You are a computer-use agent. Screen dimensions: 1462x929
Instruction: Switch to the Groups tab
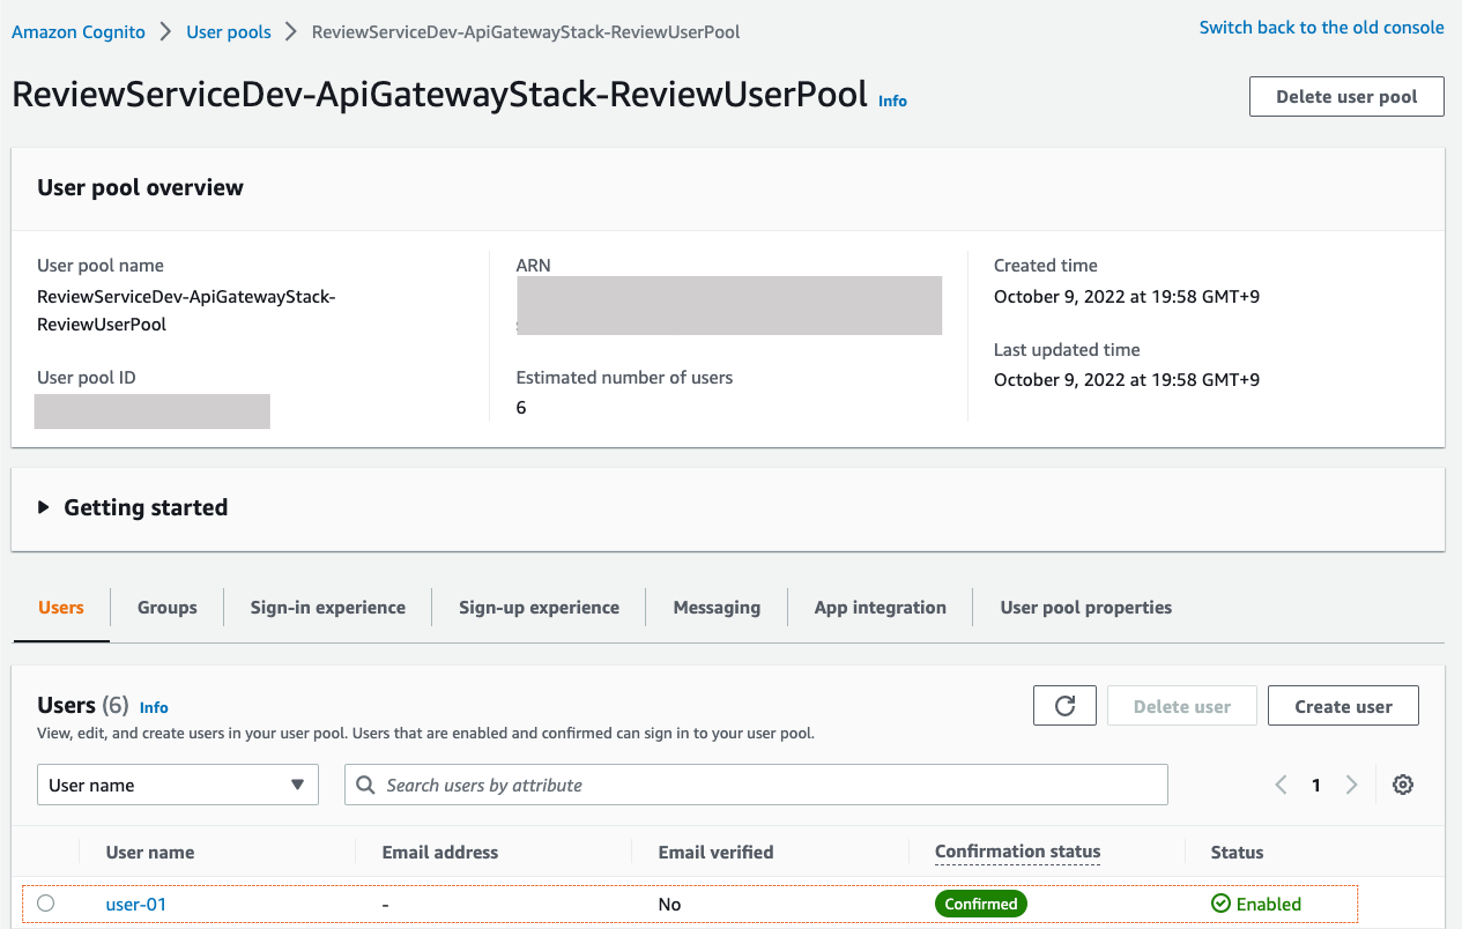pyautogui.click(x=167, y=607)
